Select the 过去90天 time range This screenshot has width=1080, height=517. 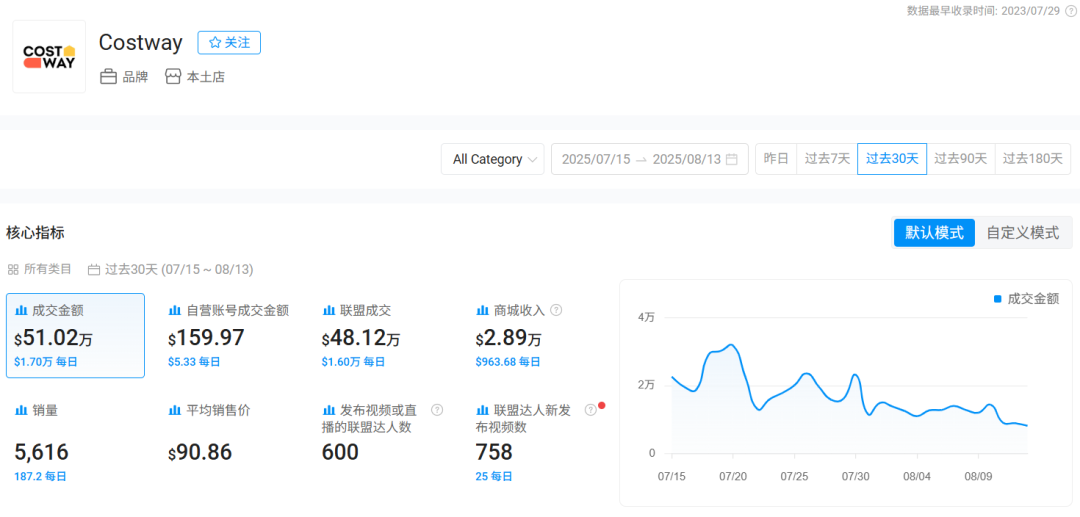click(960, 159)
